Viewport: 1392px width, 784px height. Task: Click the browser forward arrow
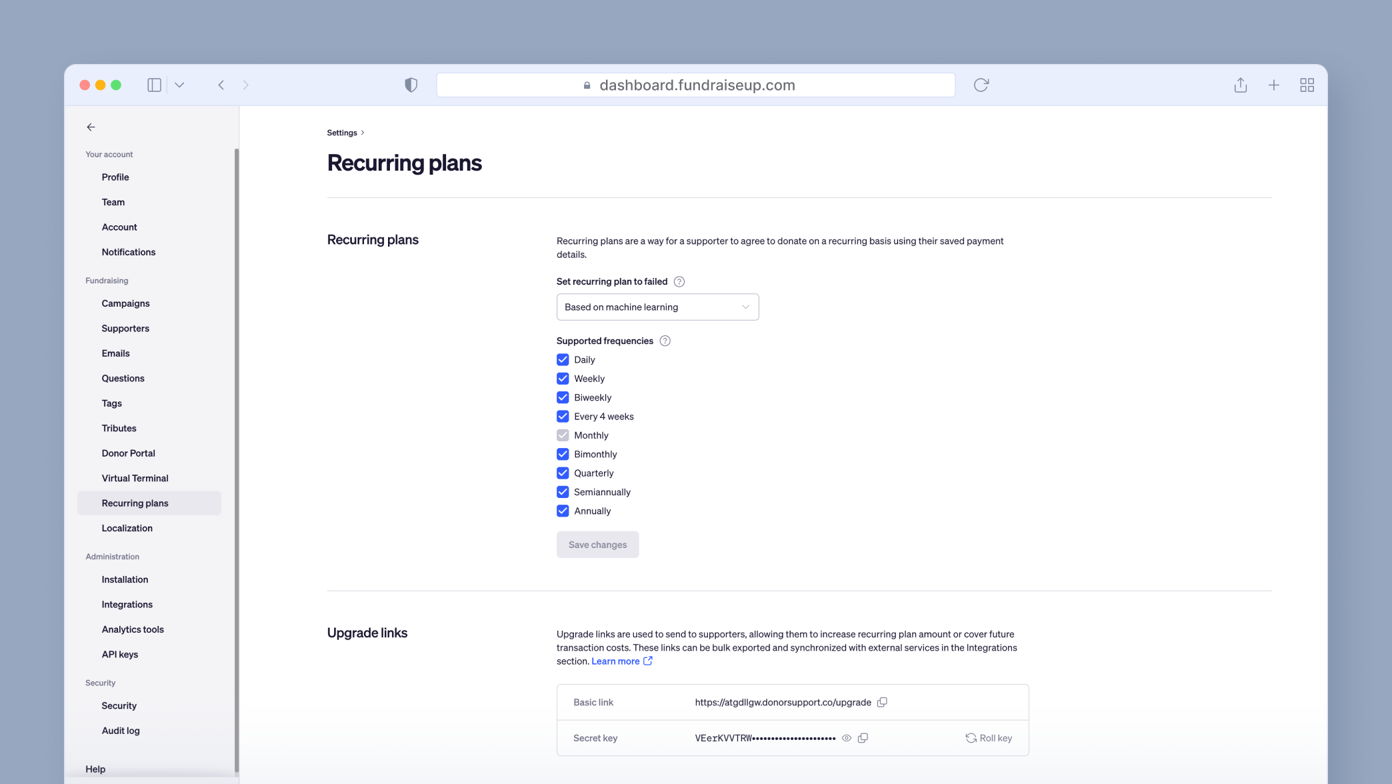coord(246,85)
